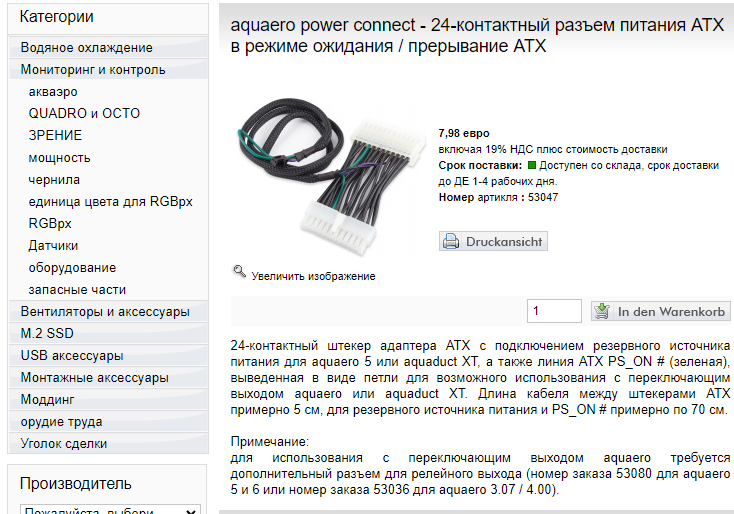Click the Увеличить изображение link
This screenshot has width=734, height=514.
point(313,276)
